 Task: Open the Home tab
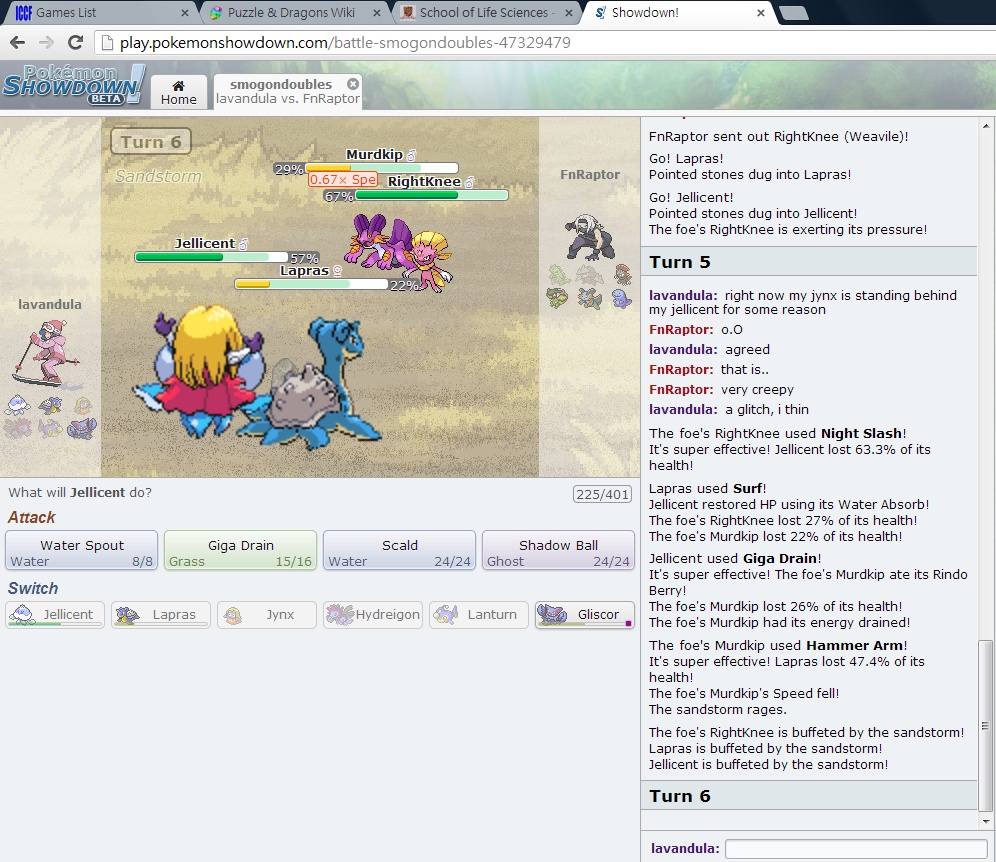point(179,93)
